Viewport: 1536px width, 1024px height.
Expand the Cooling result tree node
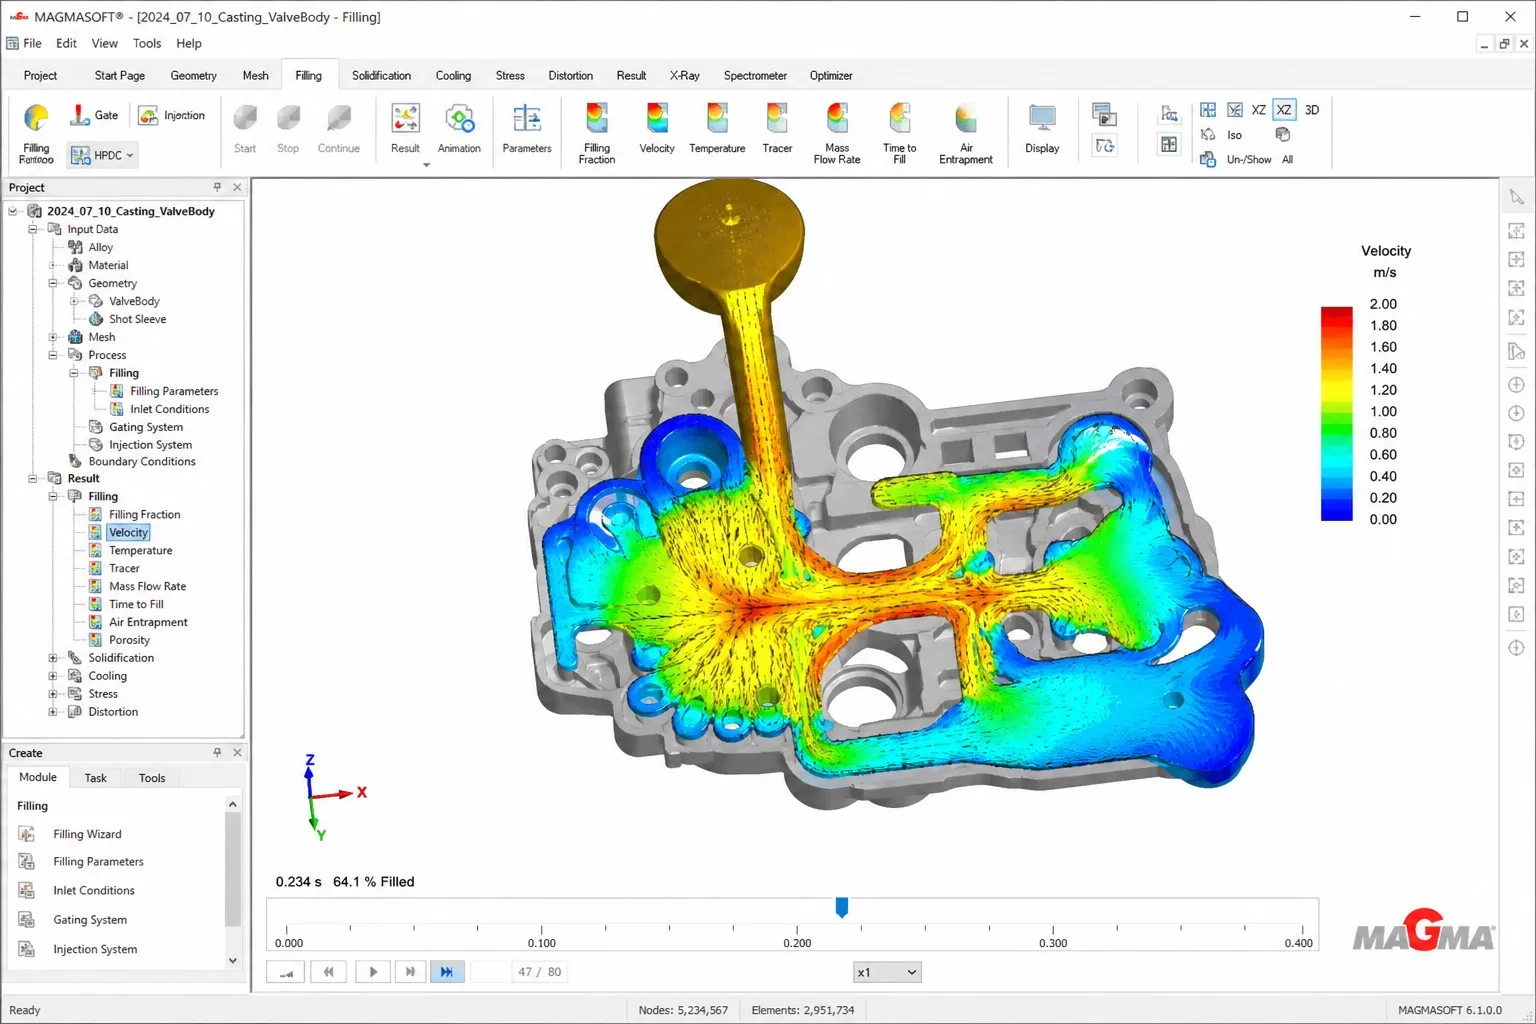(53, 676)
